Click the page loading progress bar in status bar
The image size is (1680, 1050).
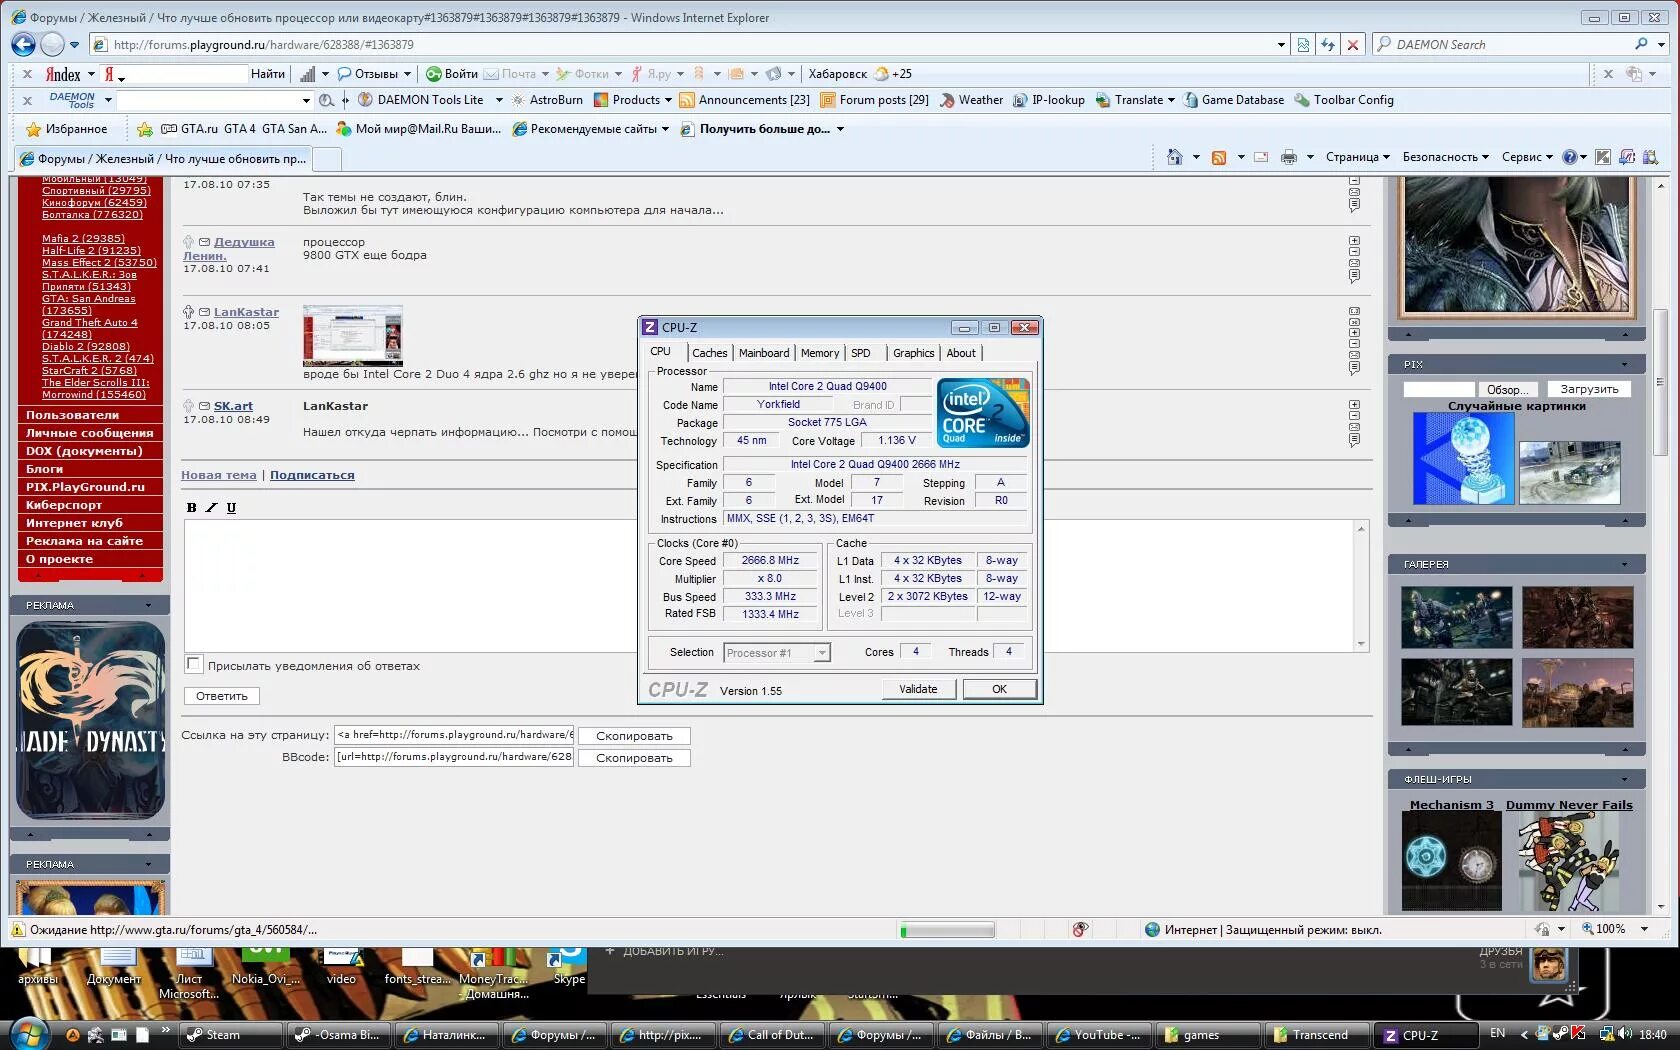(947, 930)
